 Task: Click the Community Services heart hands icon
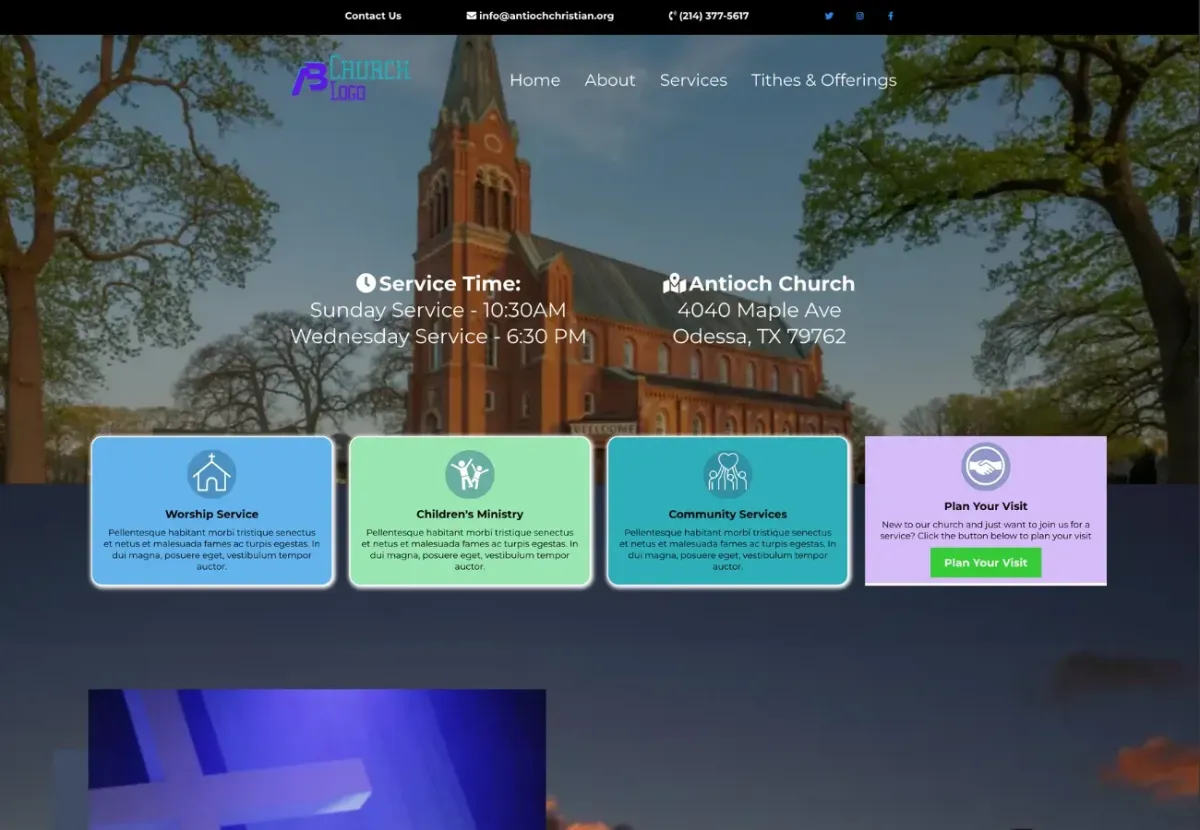point(728,474)
